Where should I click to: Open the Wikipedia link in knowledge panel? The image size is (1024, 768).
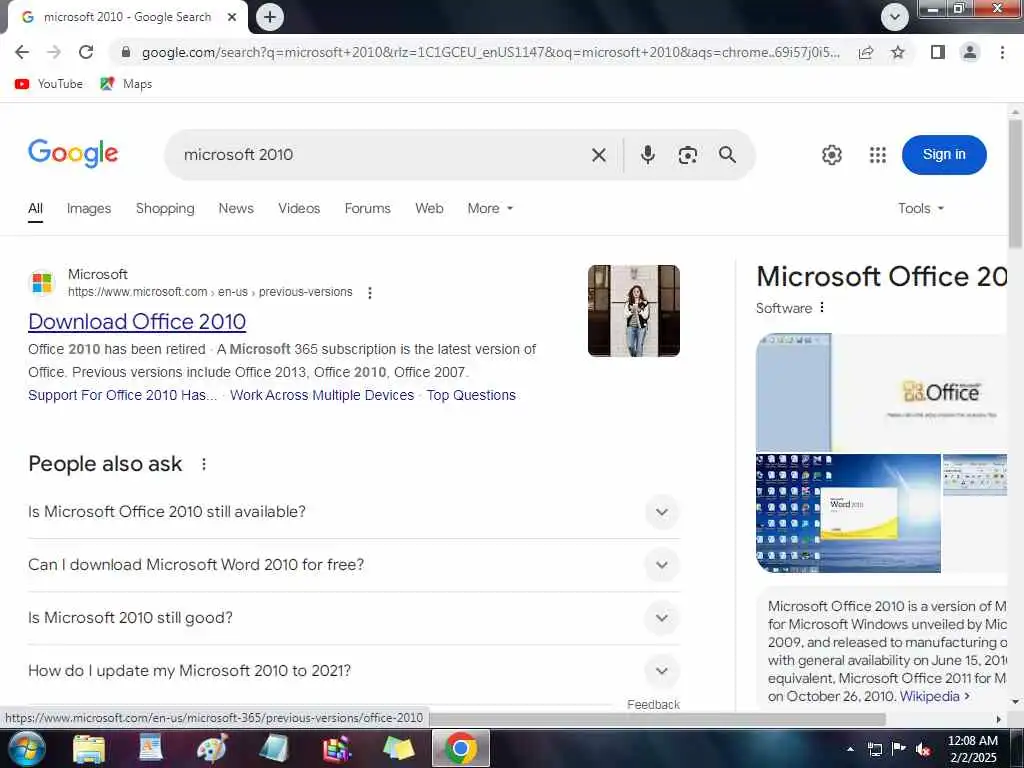934,696
